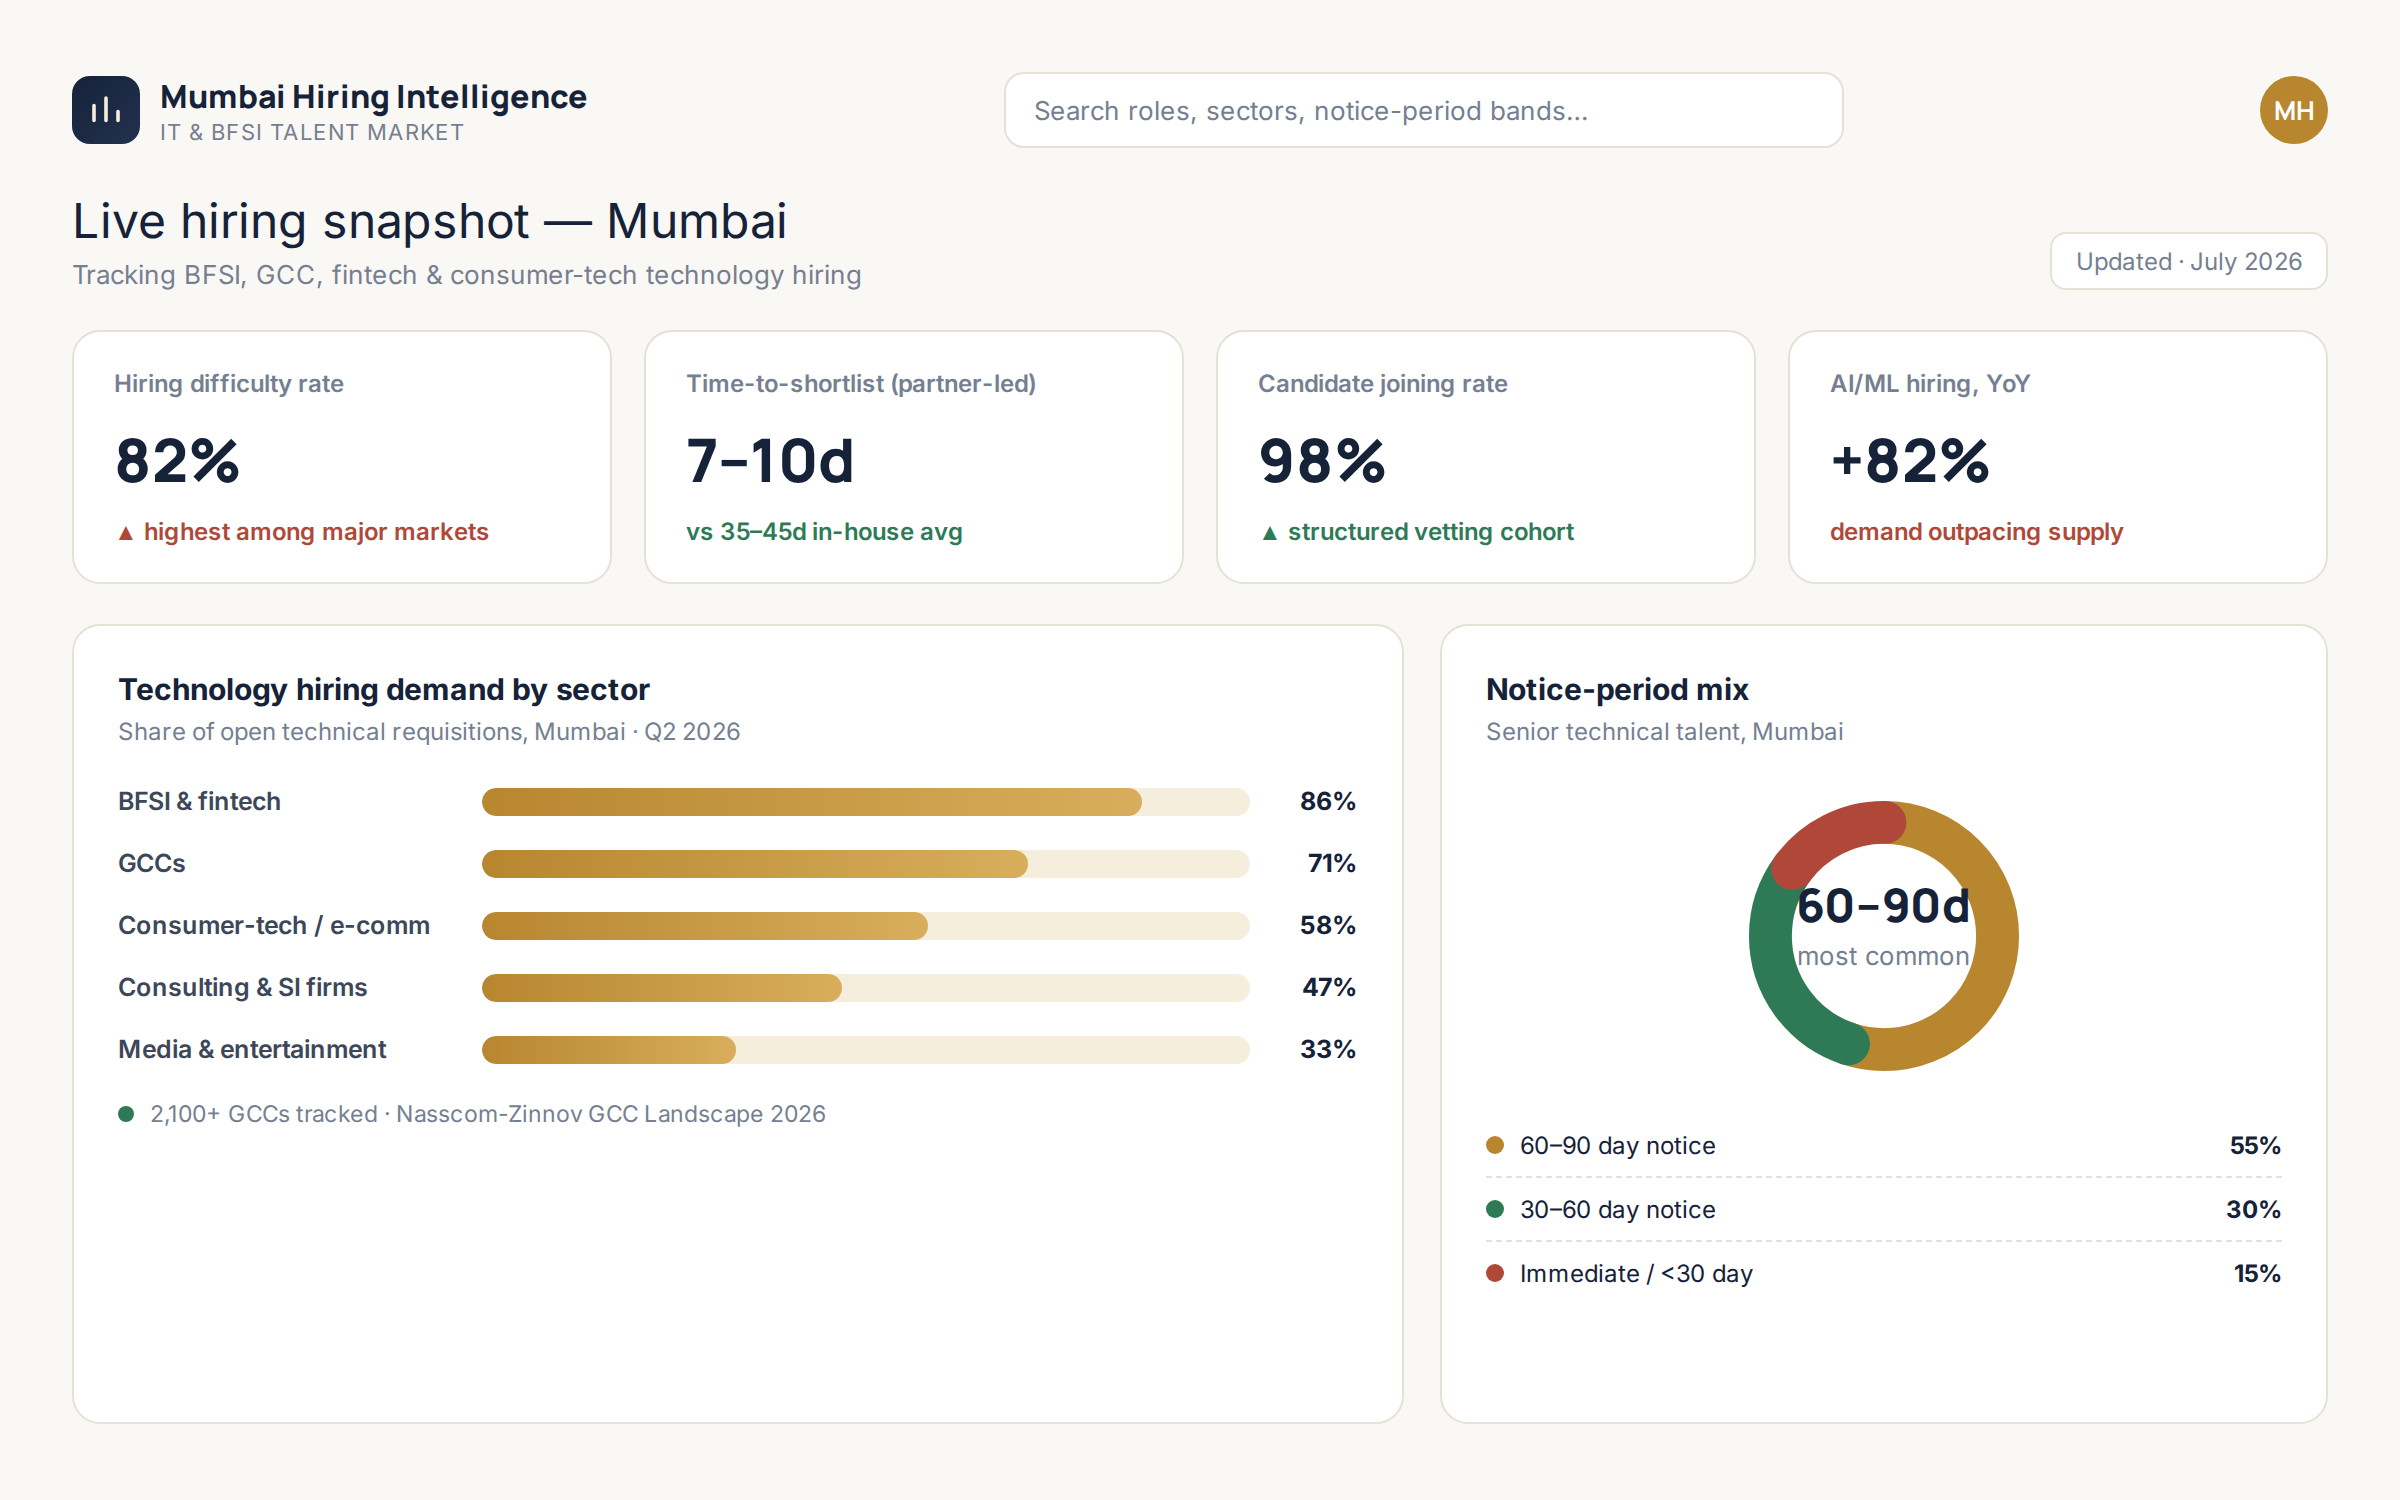The width and height of the screenshot is (2400, 1500).
Task: Click the 98% candidate joining rate value
Action: coord(1322,461)
